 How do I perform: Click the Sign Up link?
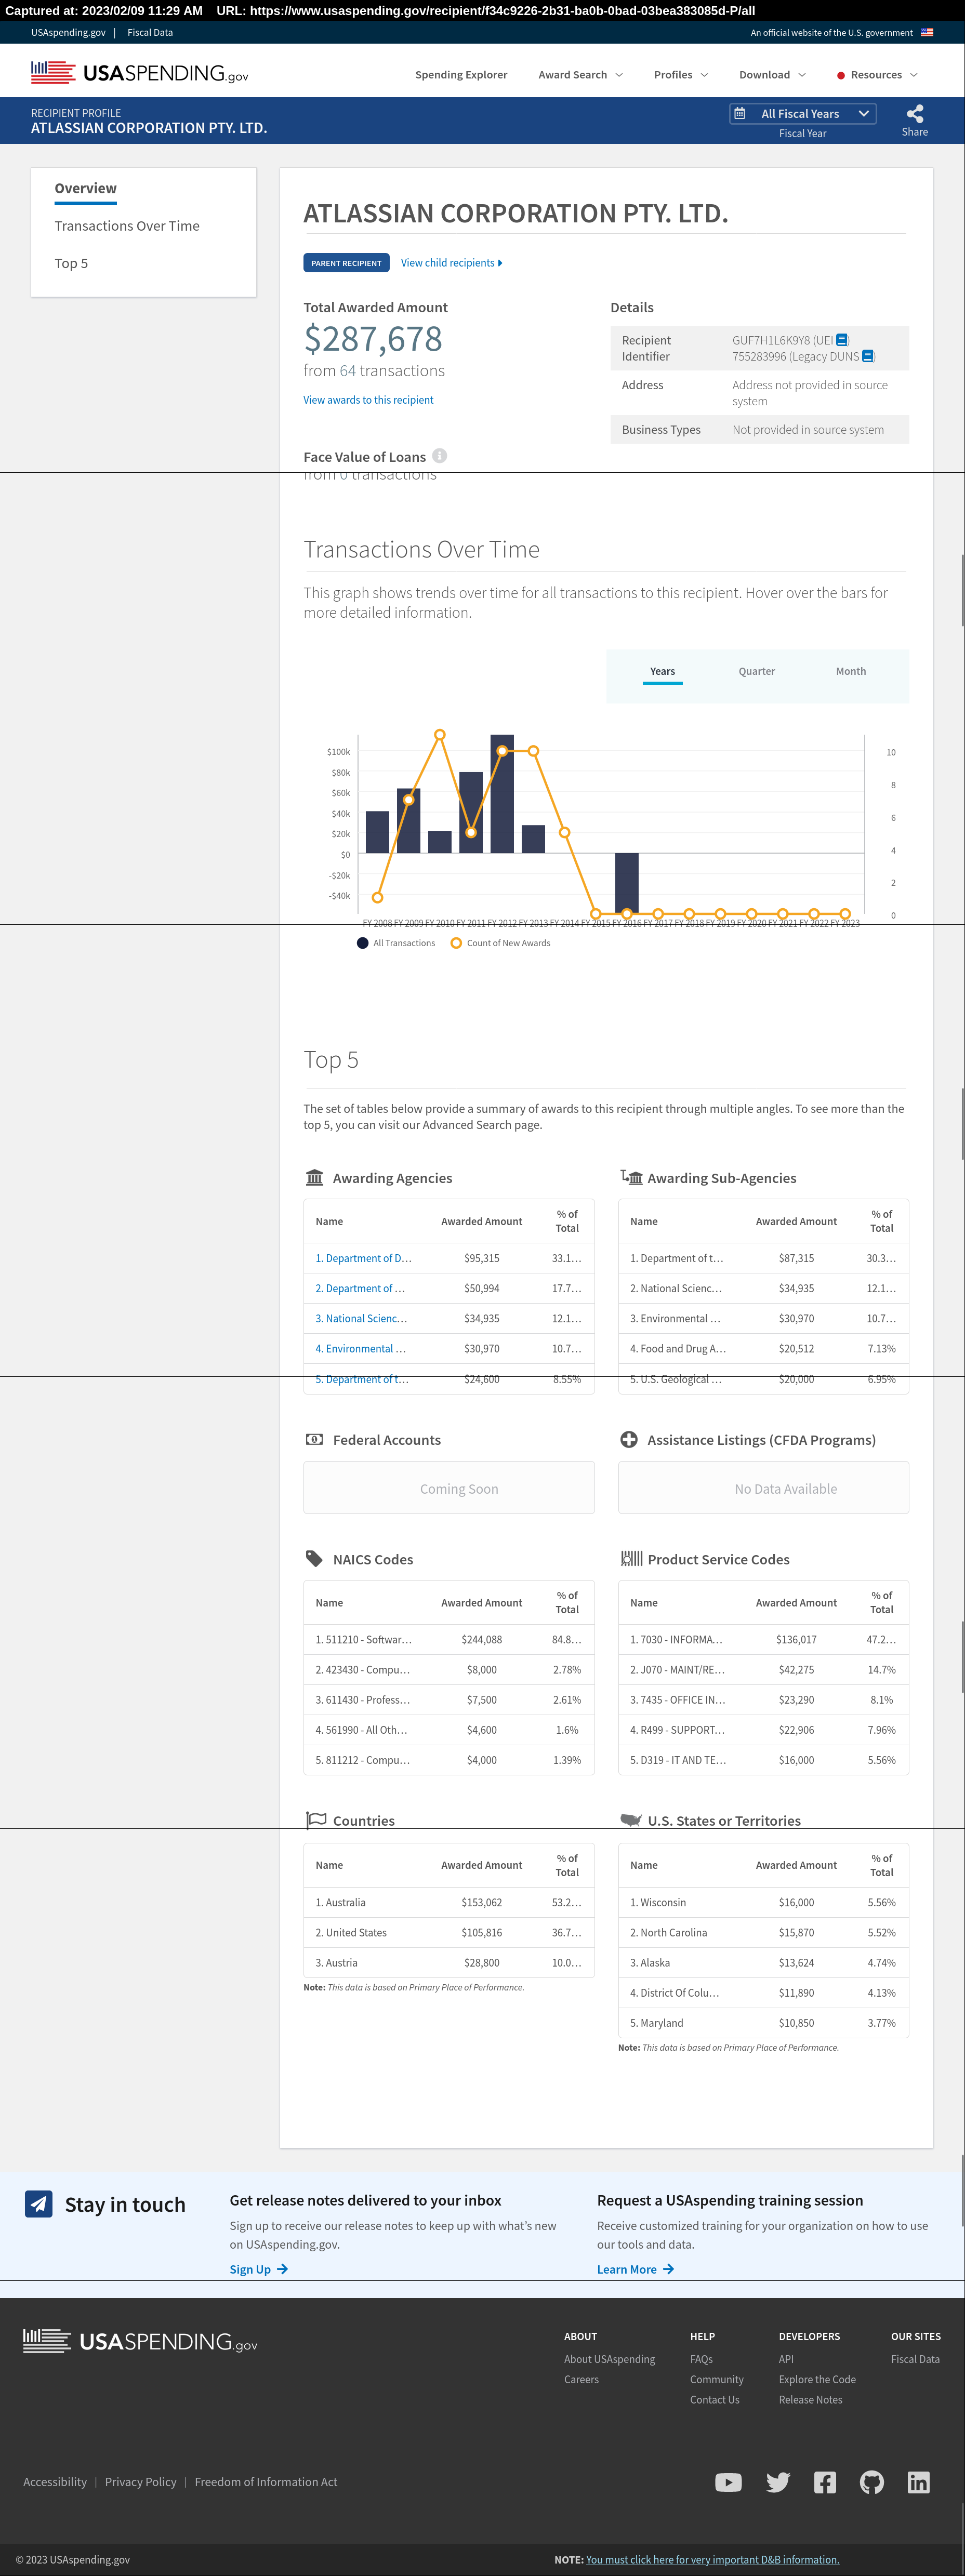pyautogui.click(x=259, y=2269)
